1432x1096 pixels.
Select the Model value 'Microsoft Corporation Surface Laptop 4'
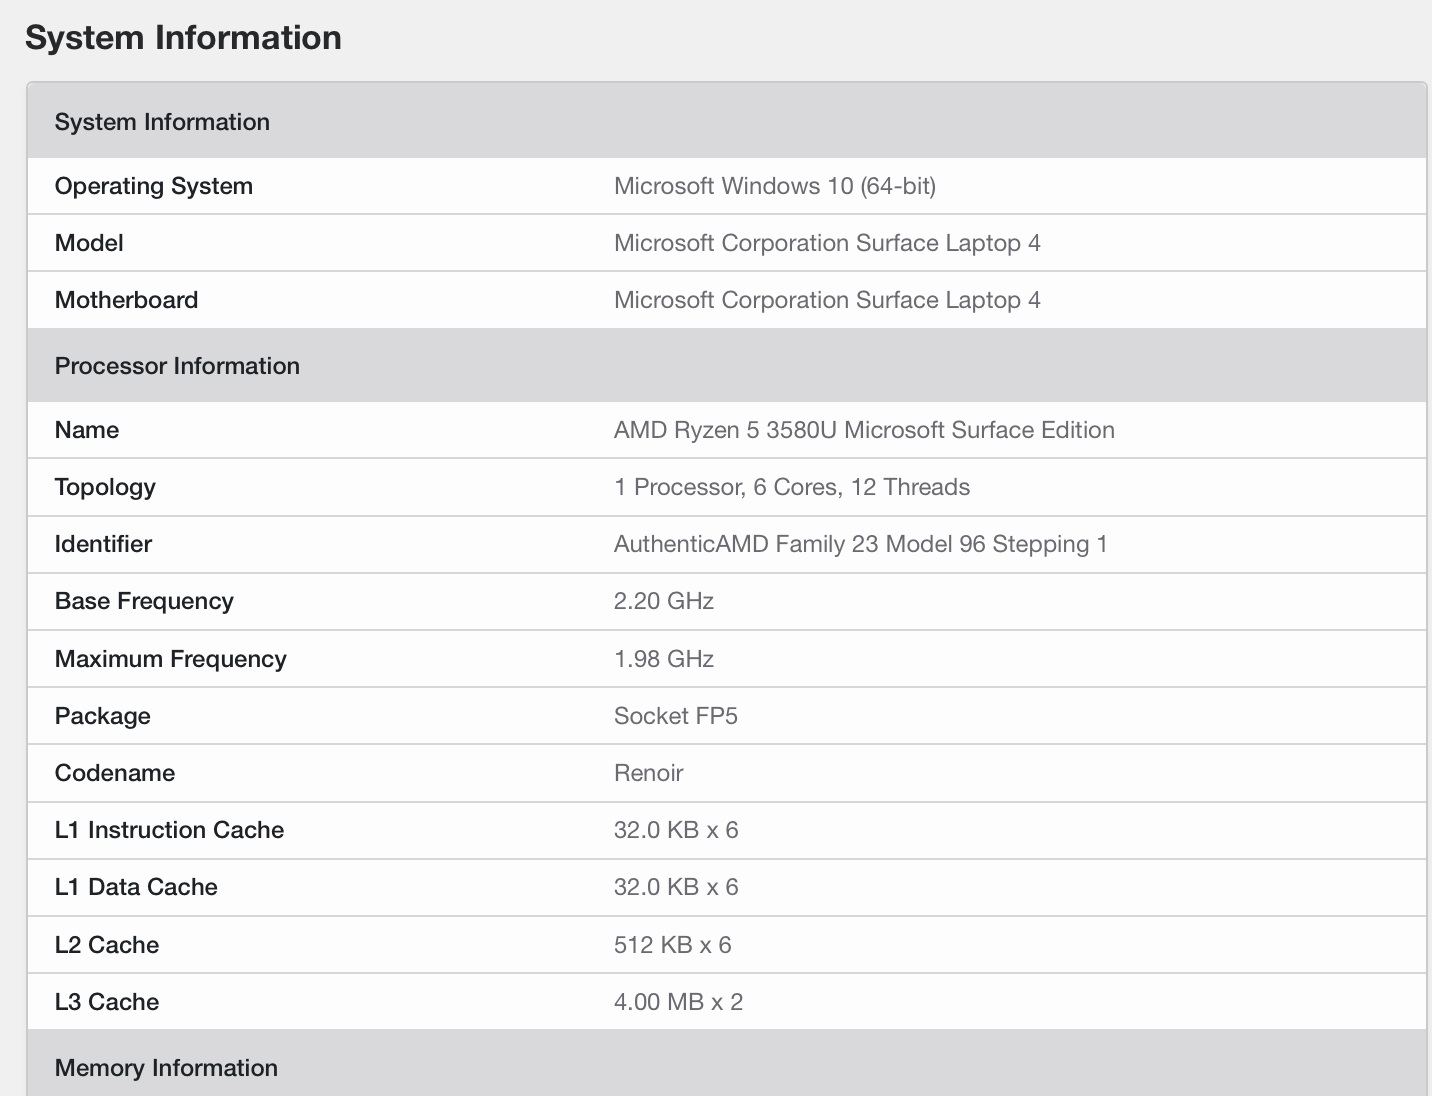tap(827, 243)
